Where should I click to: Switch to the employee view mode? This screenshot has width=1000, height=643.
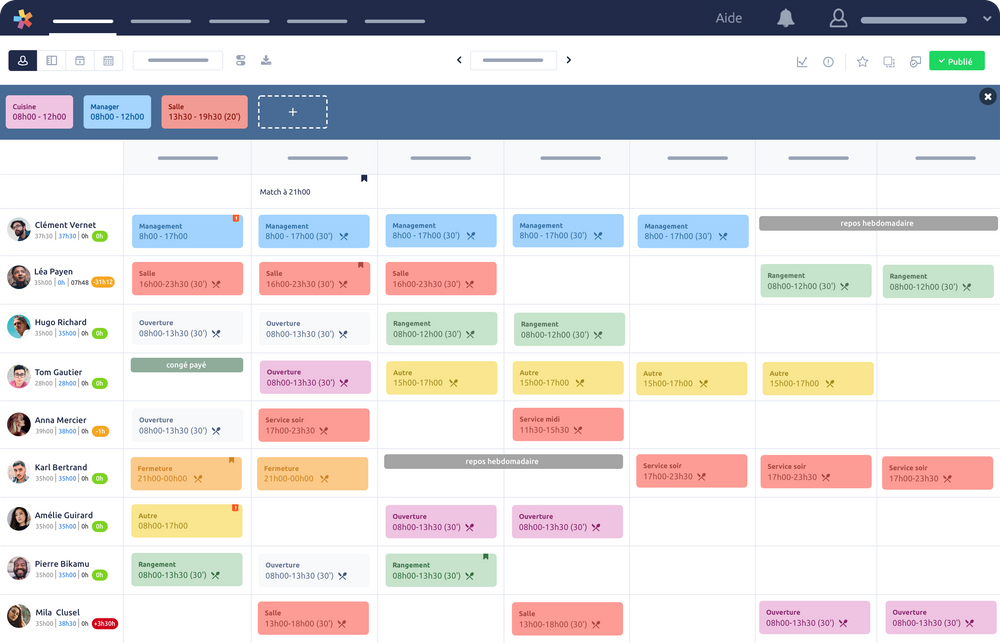point(23,61)
